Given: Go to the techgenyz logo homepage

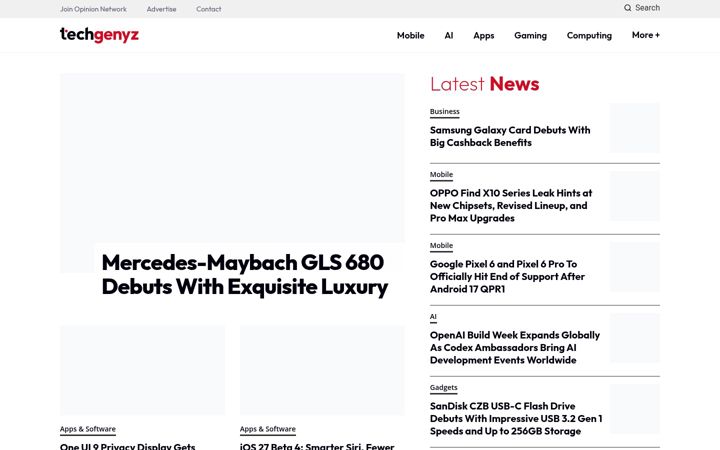Looking at the screenshot, I should point(99,35).
